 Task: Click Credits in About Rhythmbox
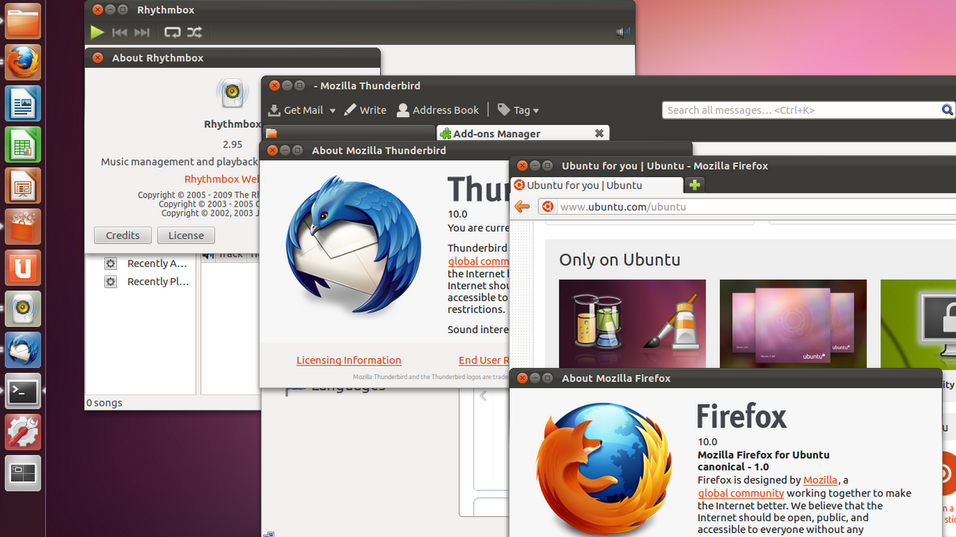(123, 235)
